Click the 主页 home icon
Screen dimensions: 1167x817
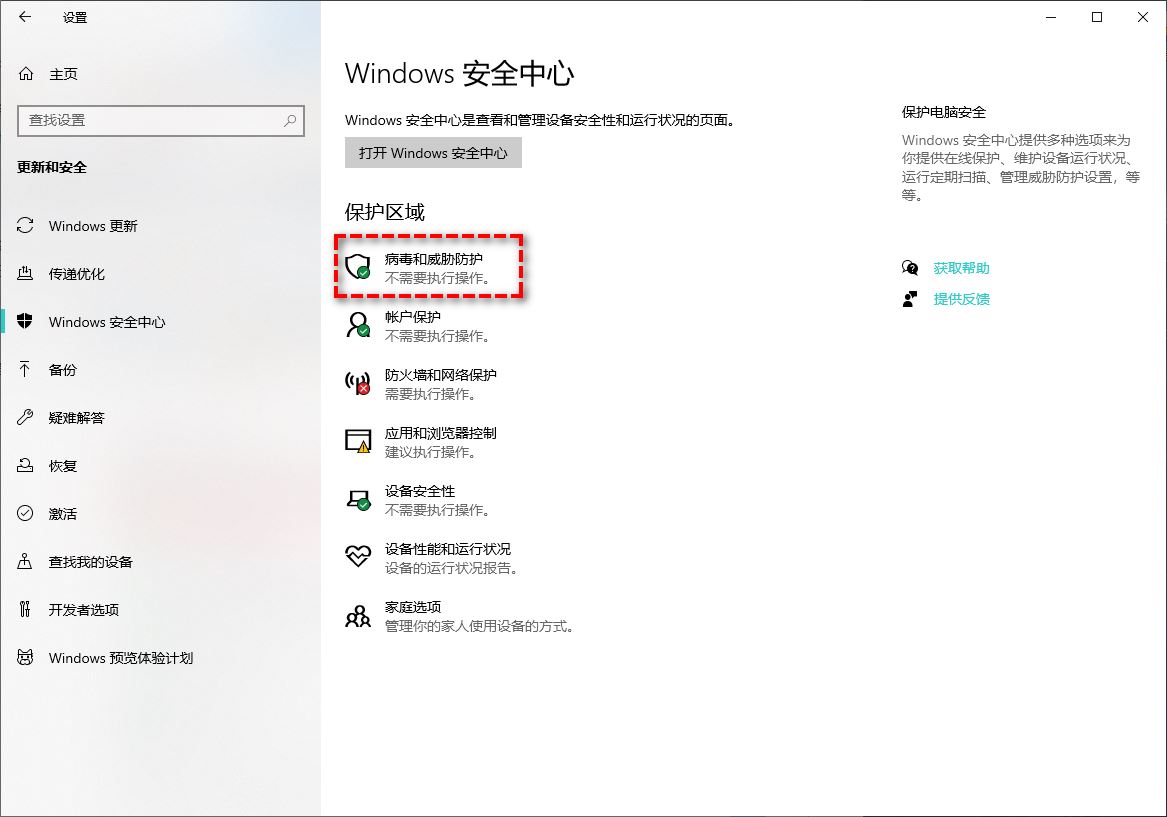pyautogui.click(x=25, y=73)
